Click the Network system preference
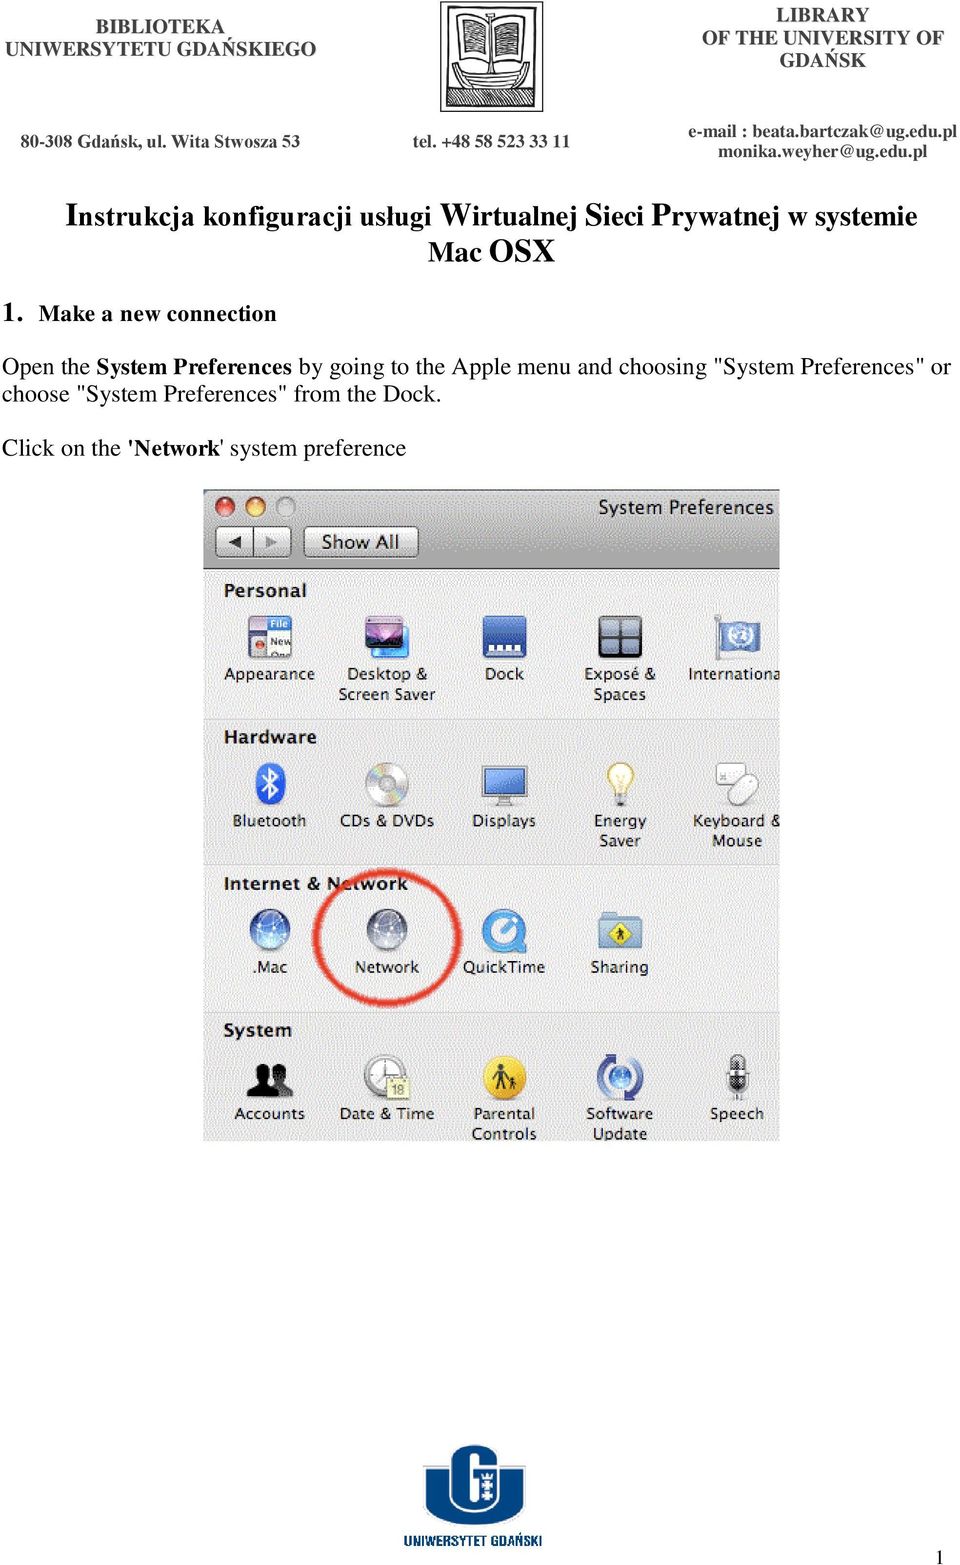This screenshot has width=960, height=1565. pos(386,941)
